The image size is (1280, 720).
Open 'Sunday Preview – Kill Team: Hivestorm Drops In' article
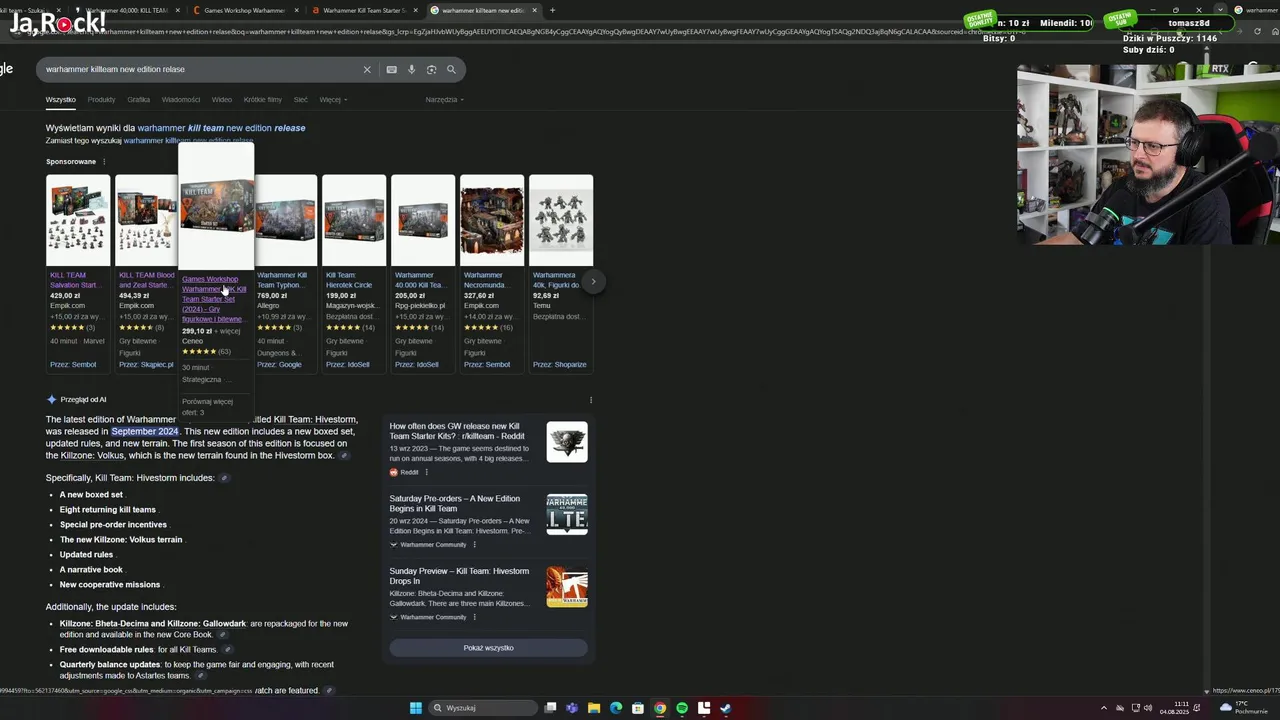click(x=459, y=576)
